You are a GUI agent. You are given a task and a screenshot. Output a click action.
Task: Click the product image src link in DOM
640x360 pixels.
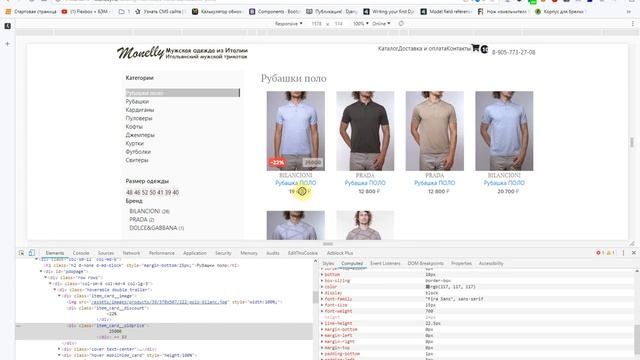click(x=159, y=302)
